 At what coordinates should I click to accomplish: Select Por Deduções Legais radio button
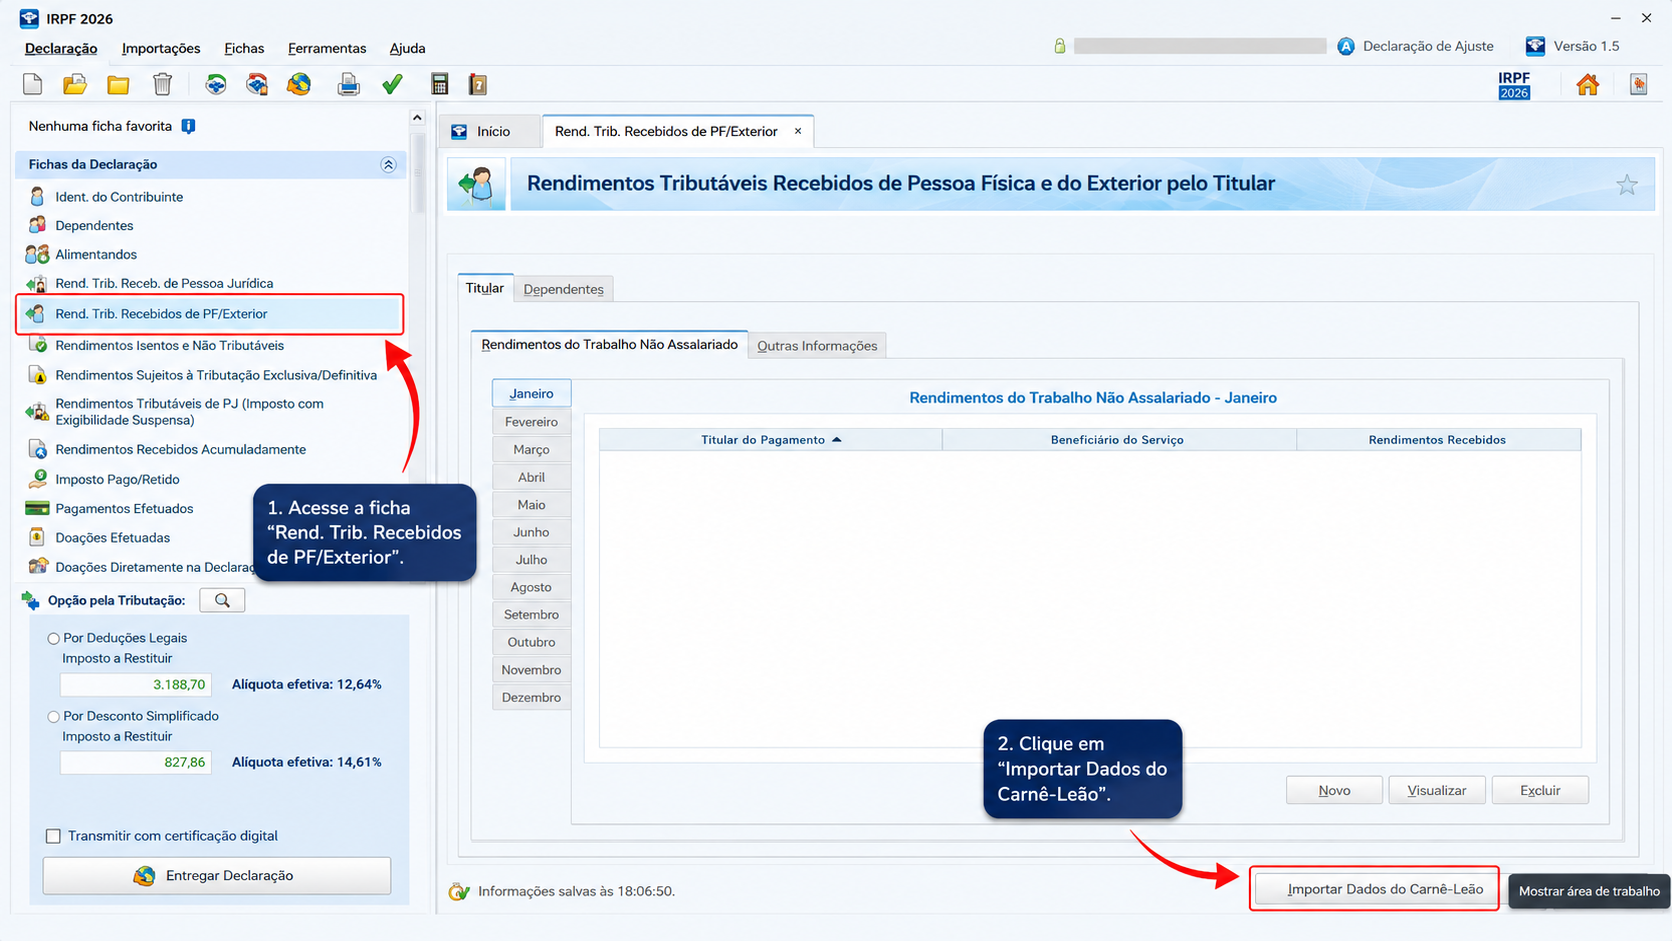54,638
